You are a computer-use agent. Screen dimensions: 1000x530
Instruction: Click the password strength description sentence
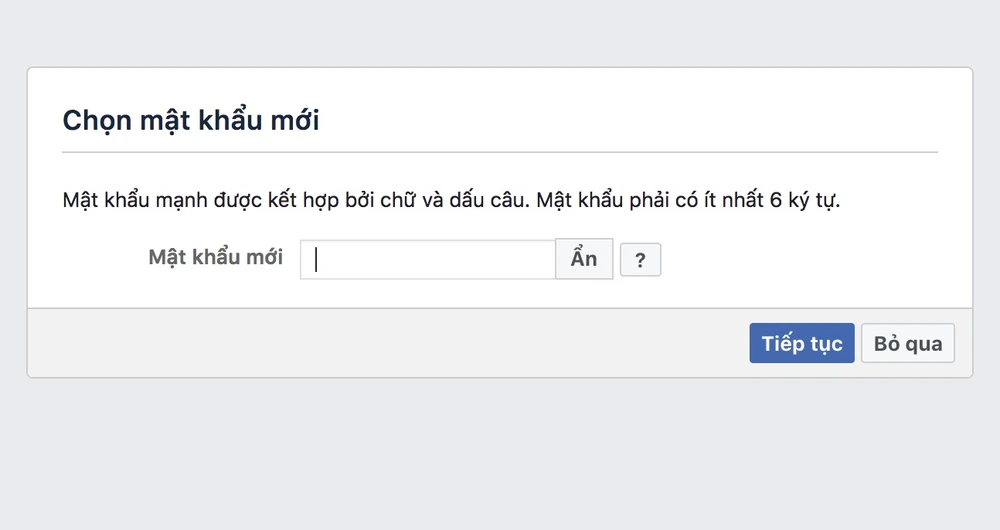[x=451, y=200]
